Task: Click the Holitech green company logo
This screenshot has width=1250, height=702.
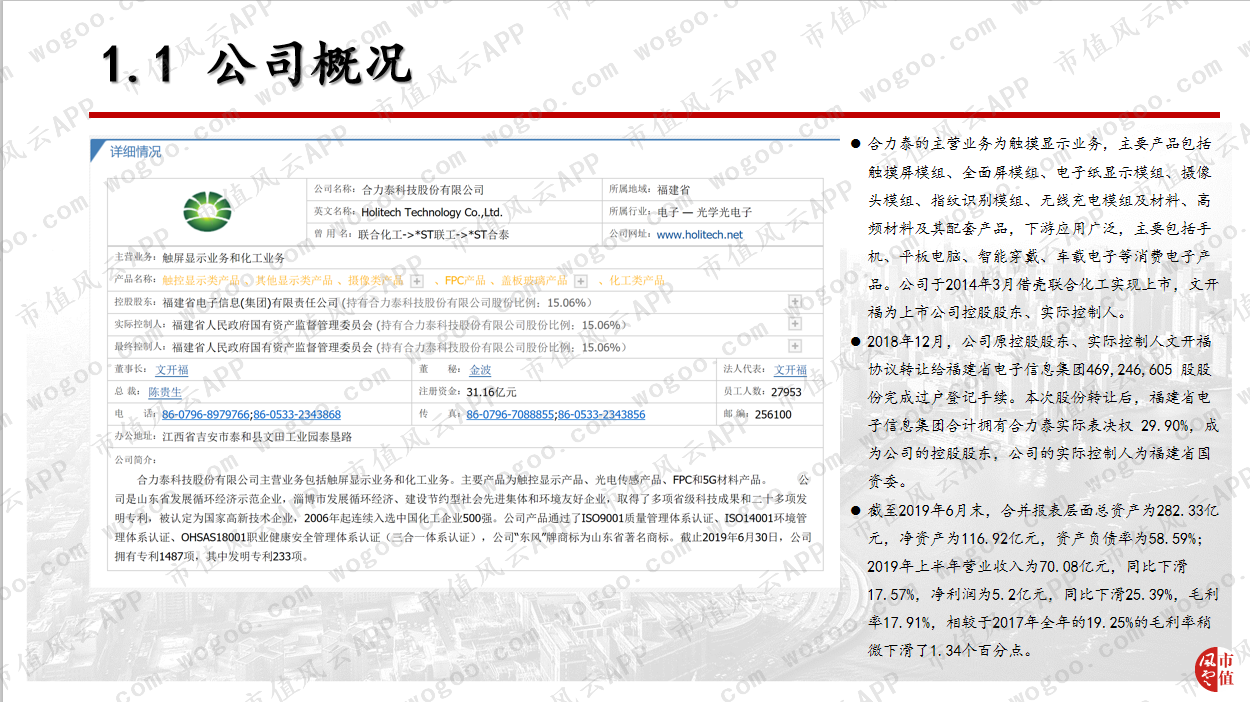Action: click(207, 211)
